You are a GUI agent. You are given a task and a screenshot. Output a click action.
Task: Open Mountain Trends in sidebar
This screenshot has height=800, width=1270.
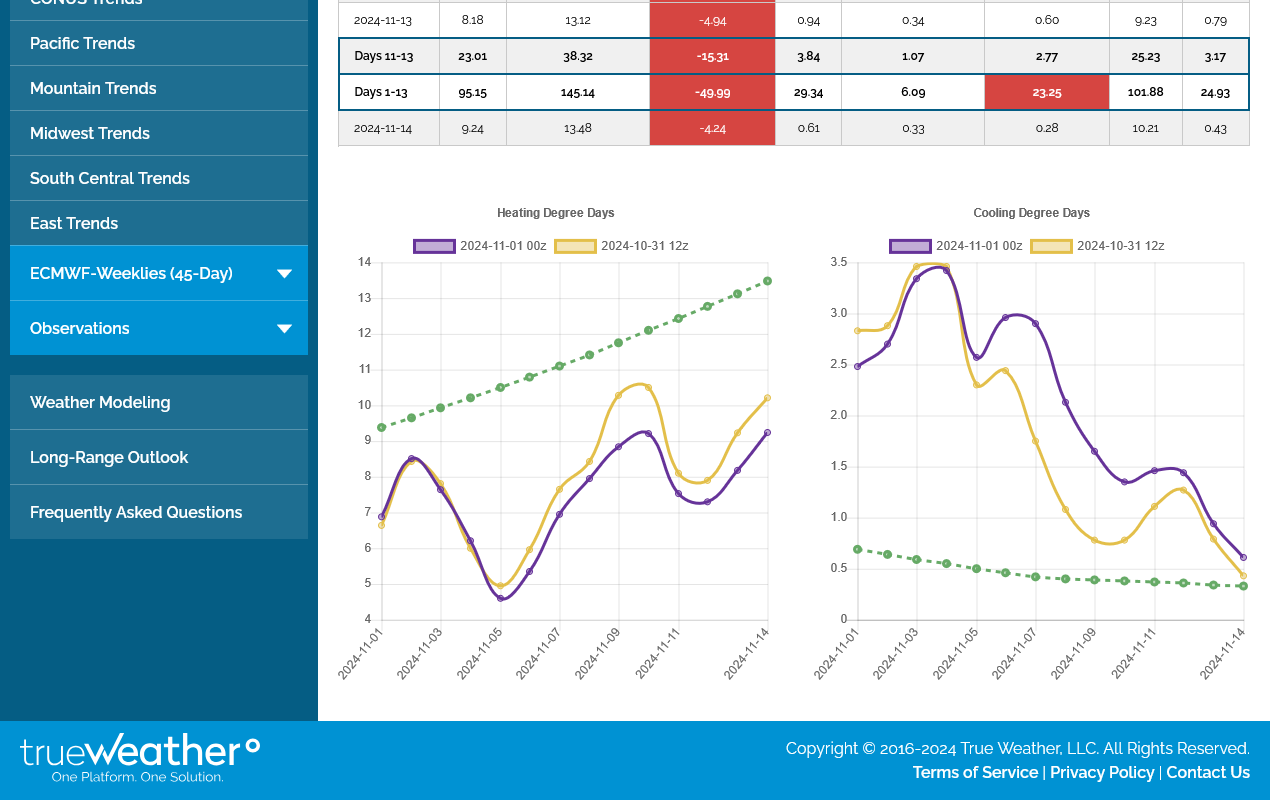click(93, 88)
